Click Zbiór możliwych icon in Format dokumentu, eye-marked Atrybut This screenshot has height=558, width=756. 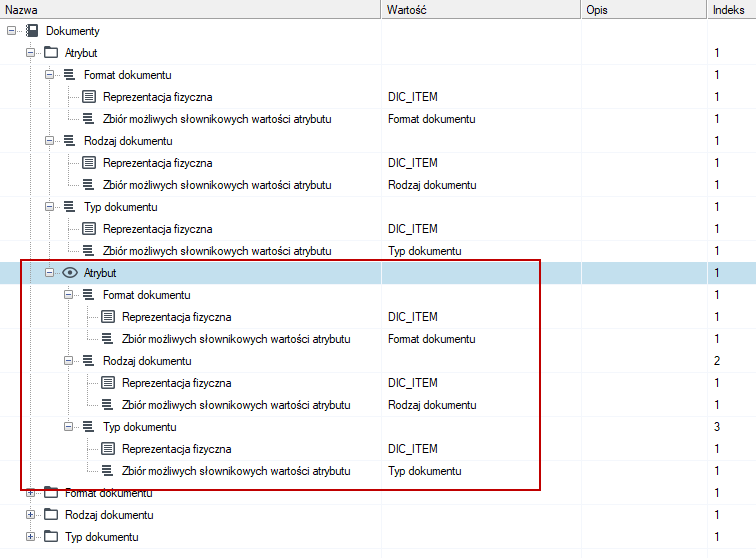108,339
